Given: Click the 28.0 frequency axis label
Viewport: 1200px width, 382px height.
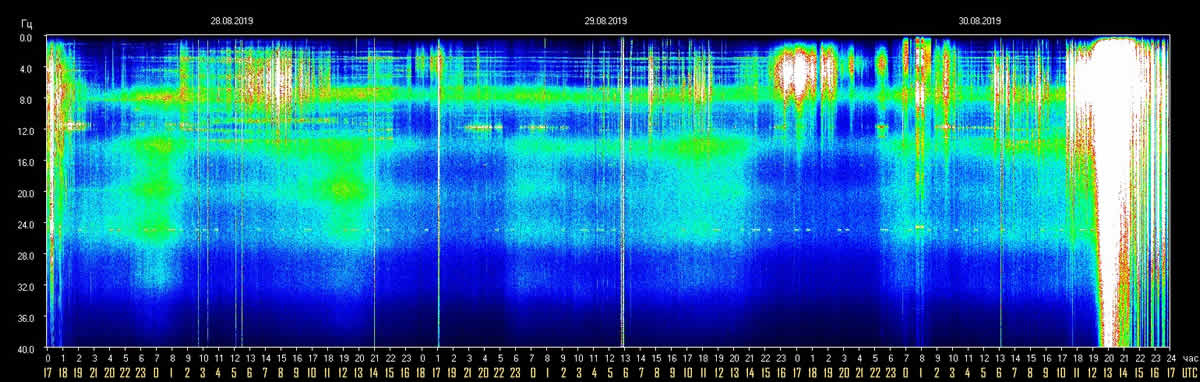Looking at the screenshot, I should pos(24,256).
